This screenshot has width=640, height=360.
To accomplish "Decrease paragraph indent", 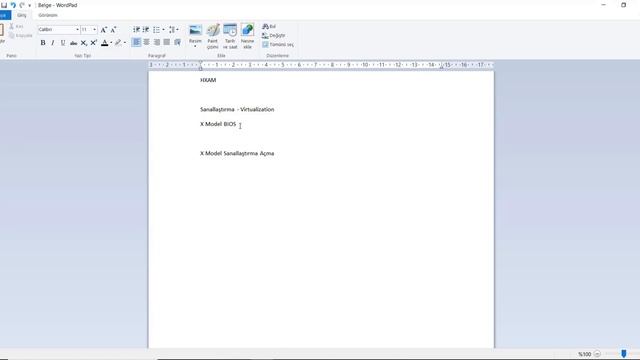I will 136,29.
